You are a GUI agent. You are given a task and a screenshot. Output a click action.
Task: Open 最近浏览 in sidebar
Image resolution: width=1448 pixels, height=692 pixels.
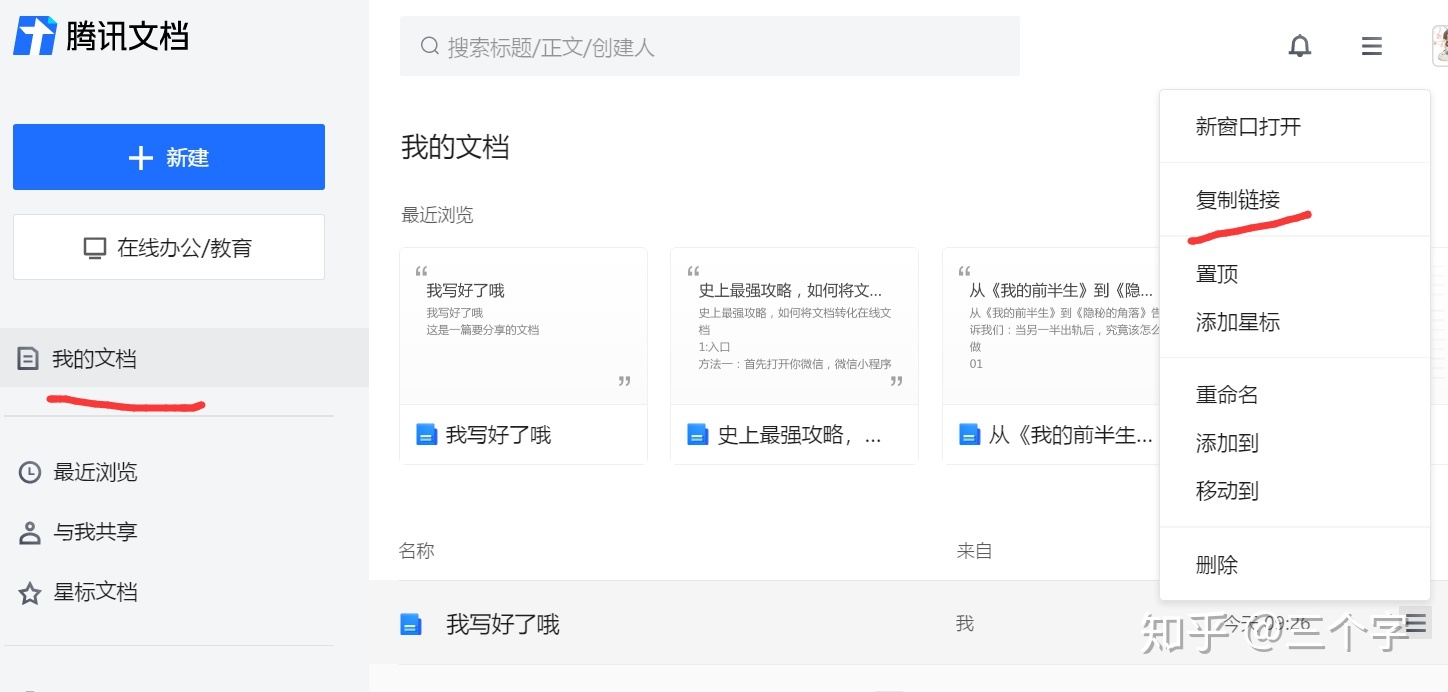coord(95,472)
